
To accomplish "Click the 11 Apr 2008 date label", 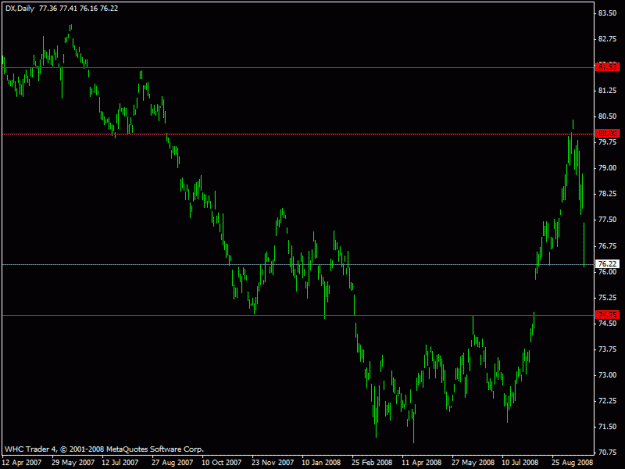I will pos(422,463).
